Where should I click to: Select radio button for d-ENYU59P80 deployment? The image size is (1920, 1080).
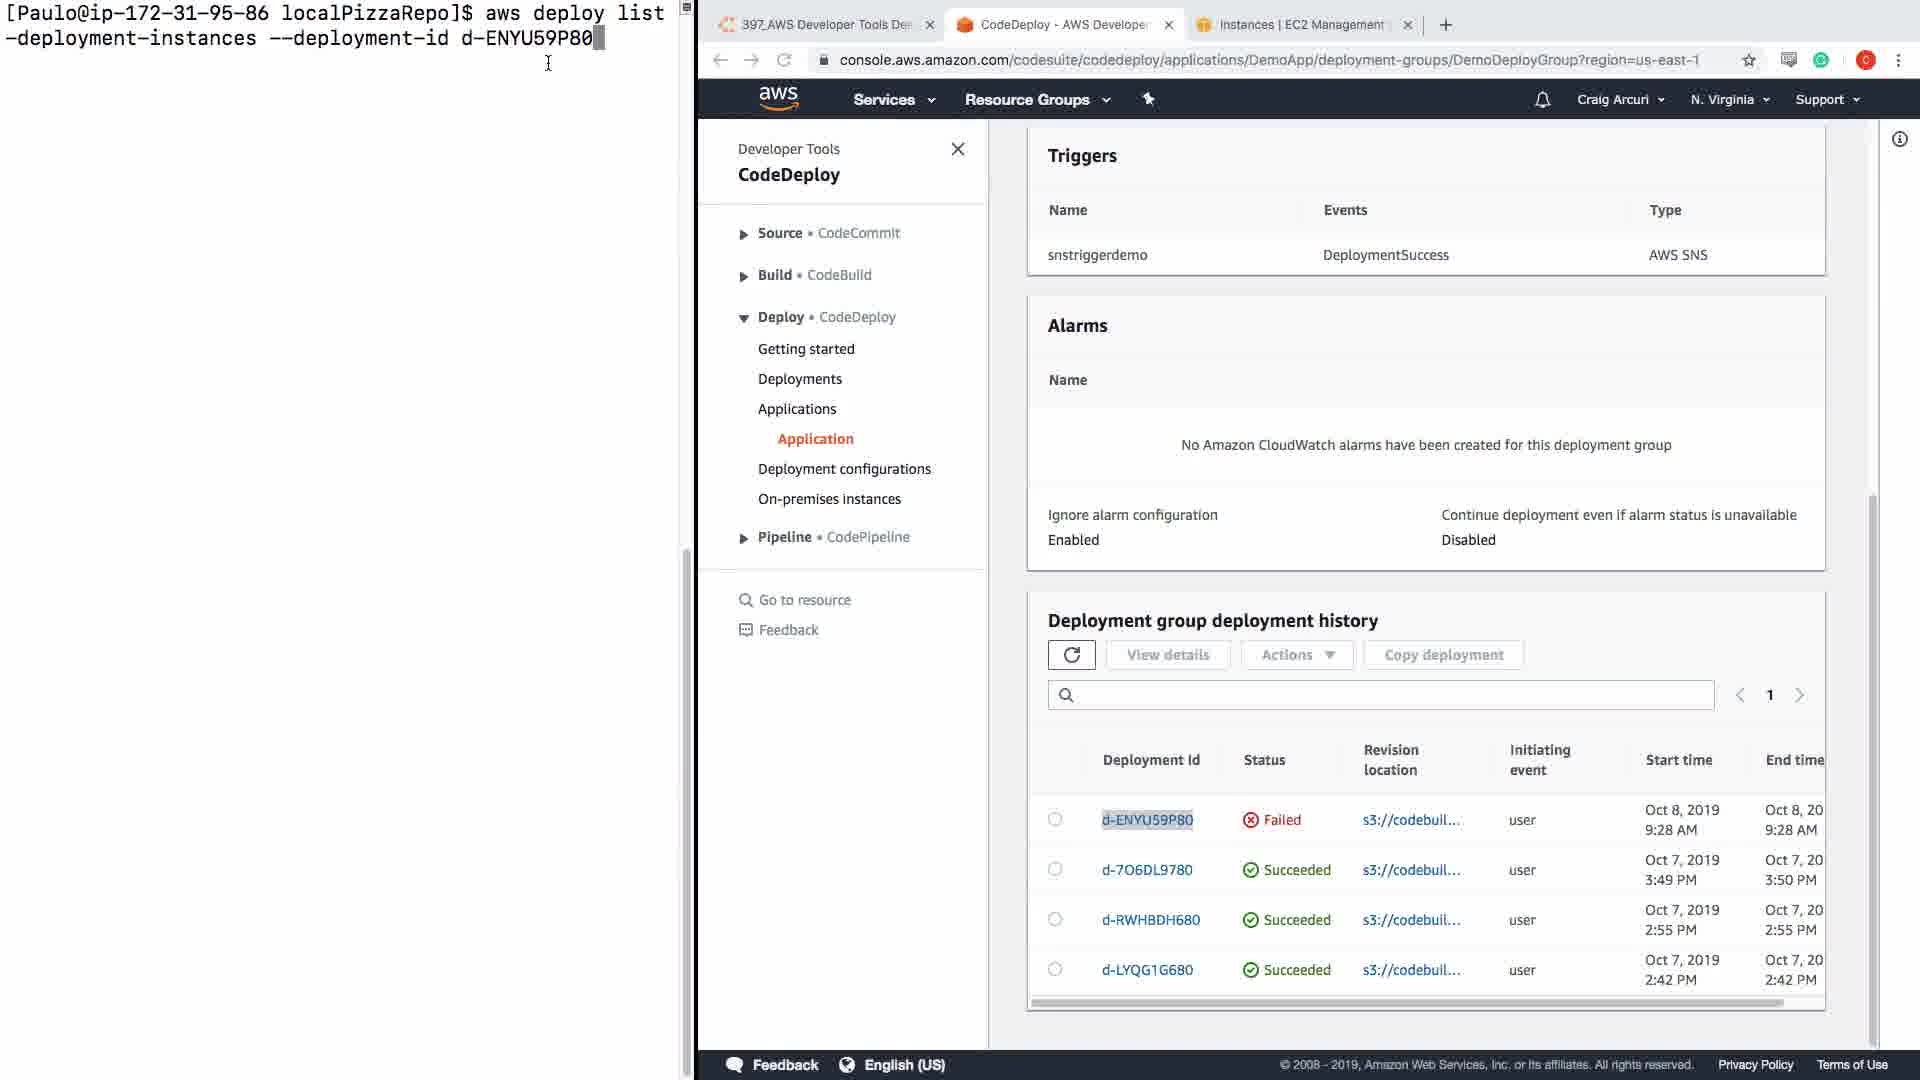pyautogui.click(x=1055, y=819)
